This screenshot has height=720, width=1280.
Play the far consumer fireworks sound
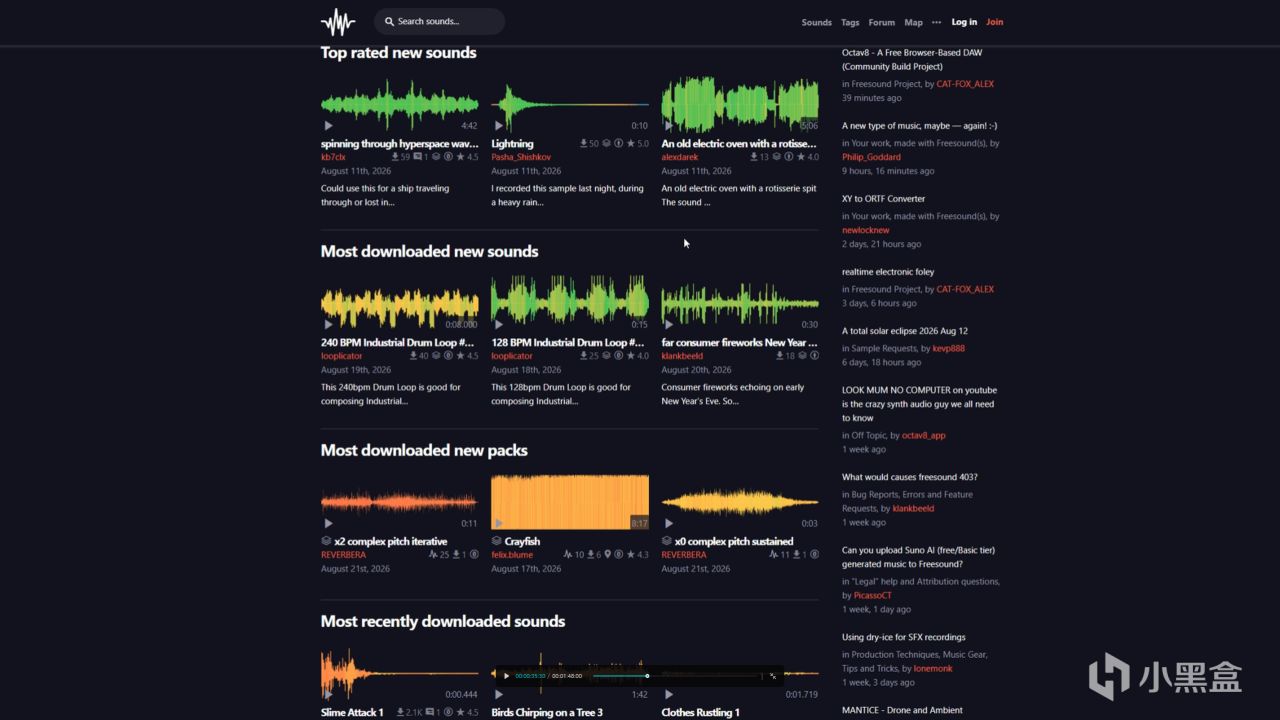pos(668,324)
